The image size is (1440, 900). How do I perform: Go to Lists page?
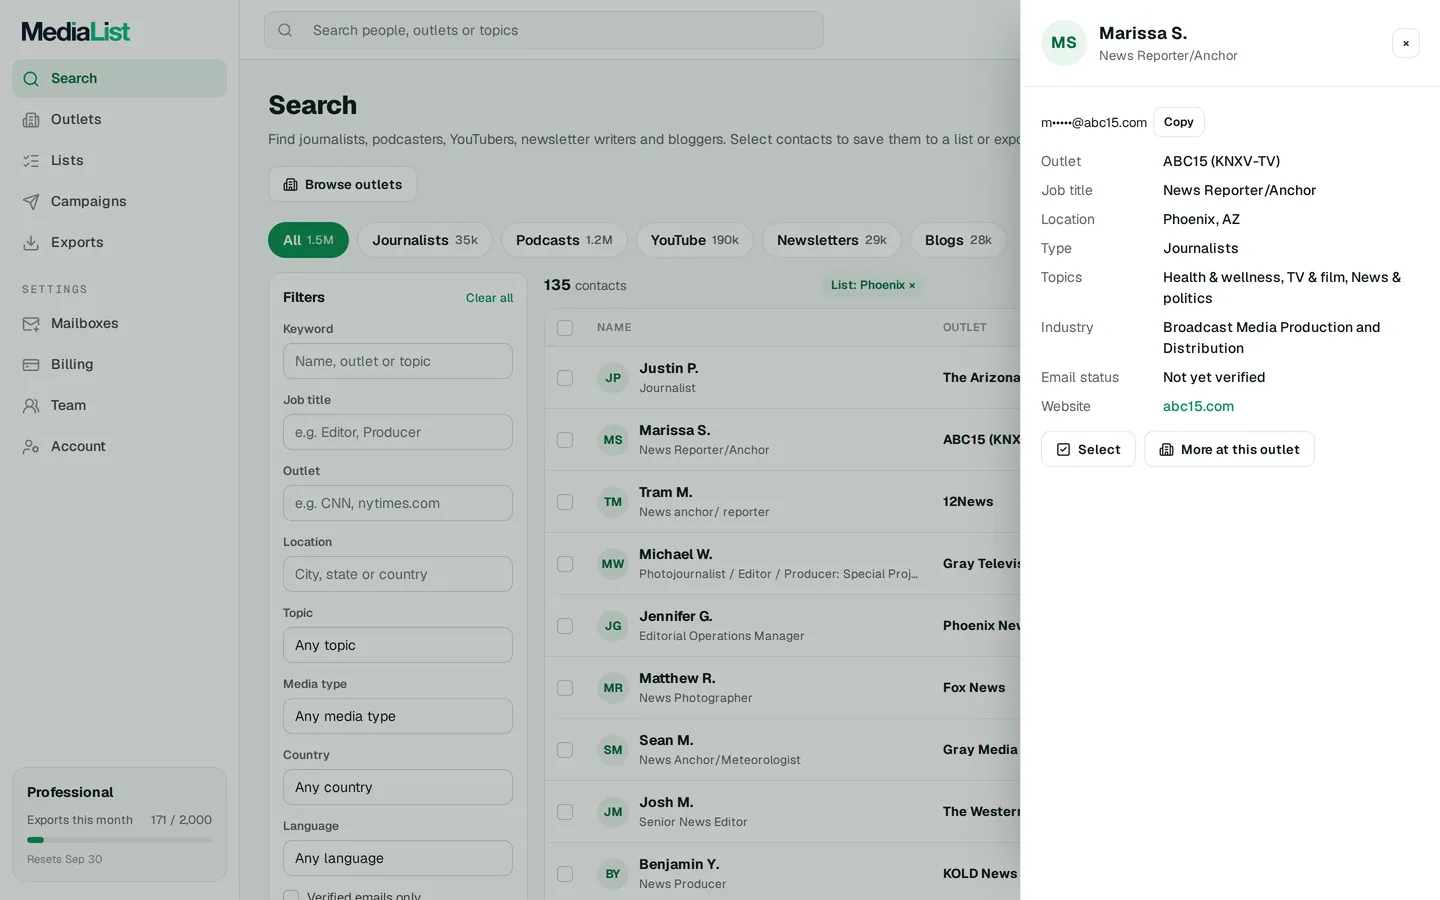click(x=119, y=160)
